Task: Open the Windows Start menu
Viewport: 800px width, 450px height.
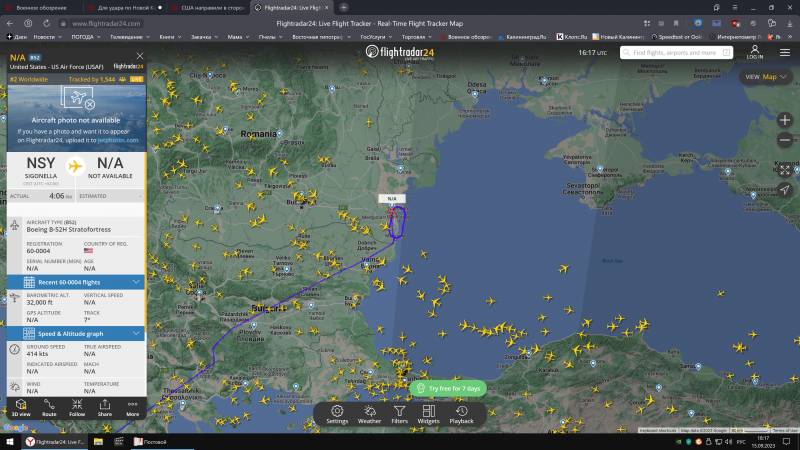Action: 9,442
